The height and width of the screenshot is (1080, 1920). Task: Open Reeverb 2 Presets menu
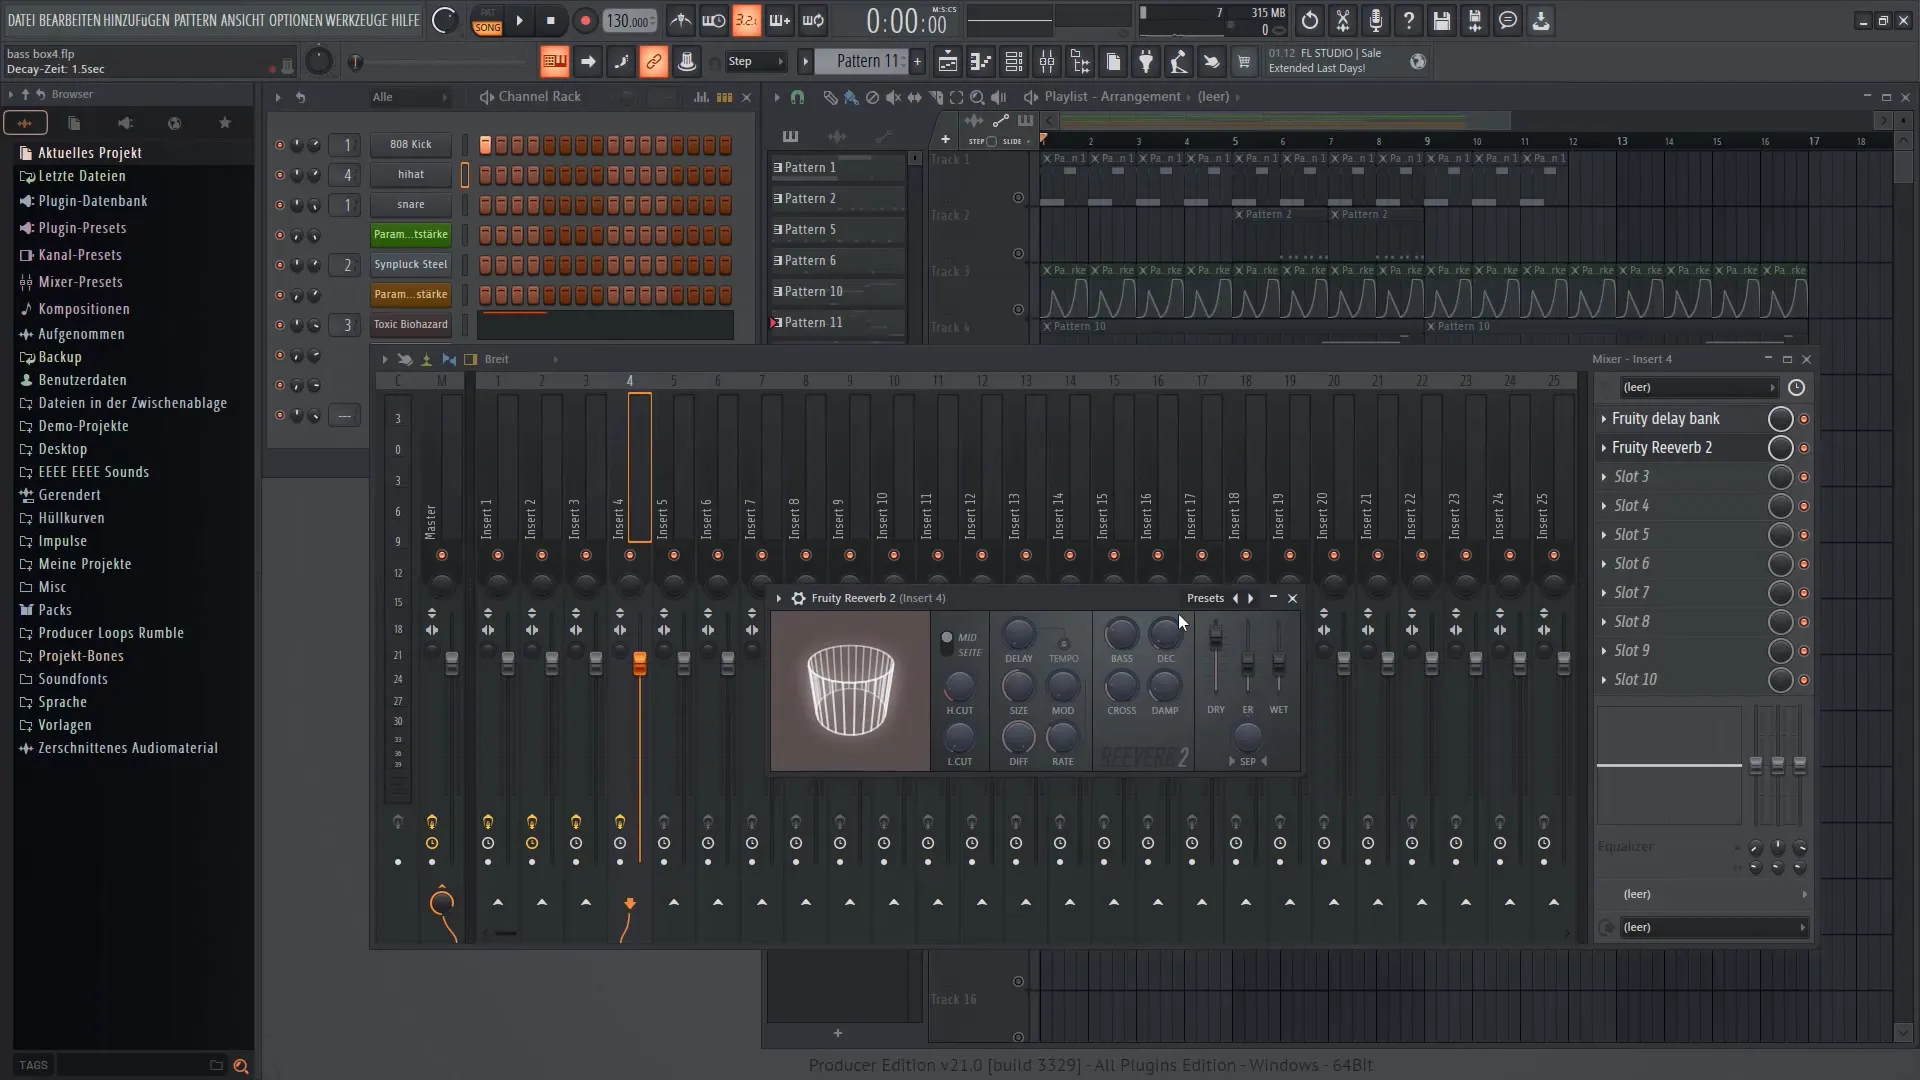point(1205,598)
